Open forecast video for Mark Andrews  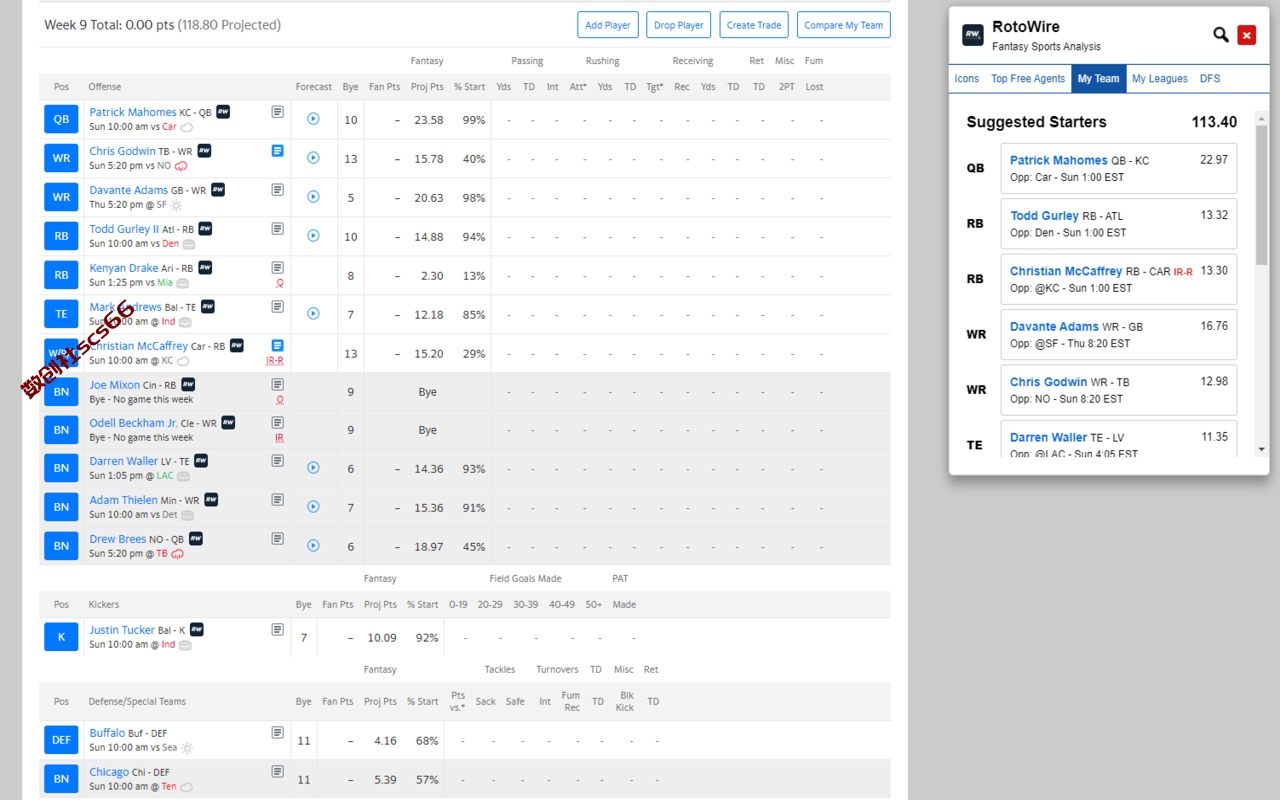(313, 314)
